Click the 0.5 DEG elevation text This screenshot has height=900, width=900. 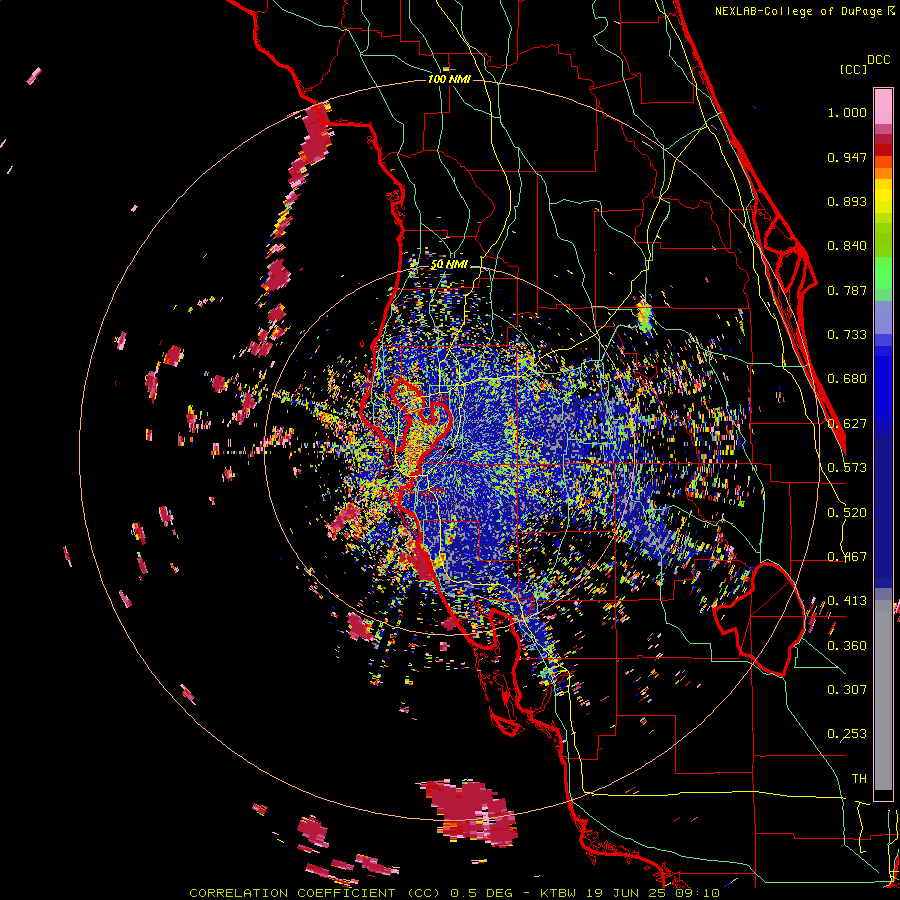coord(482,893)
